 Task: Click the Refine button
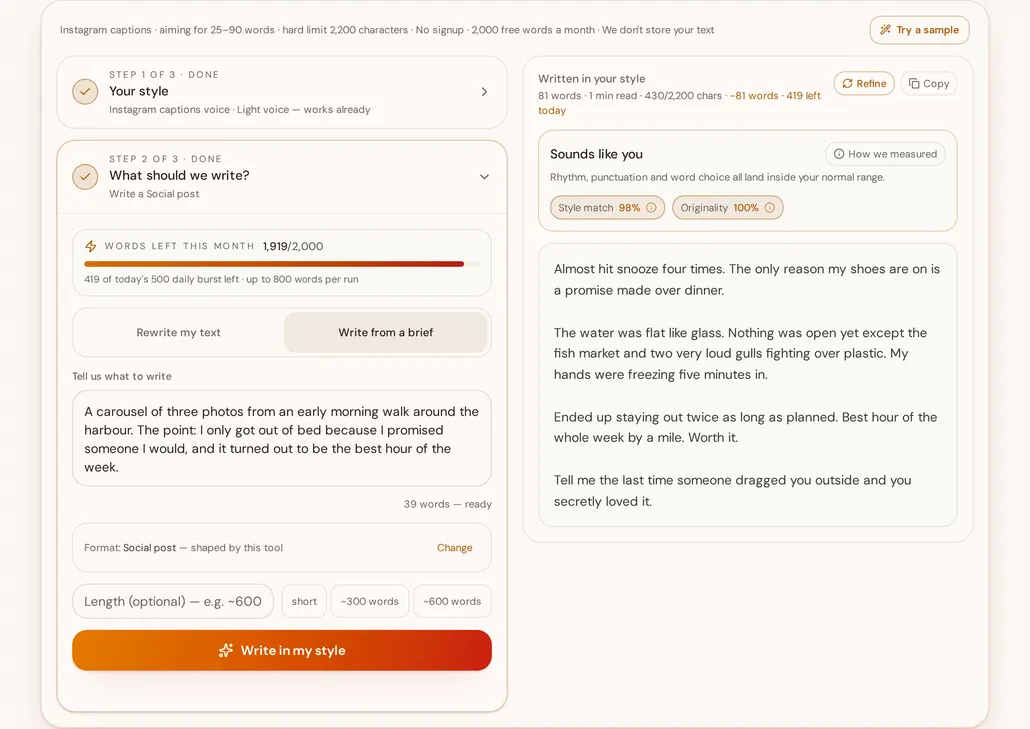864,83
